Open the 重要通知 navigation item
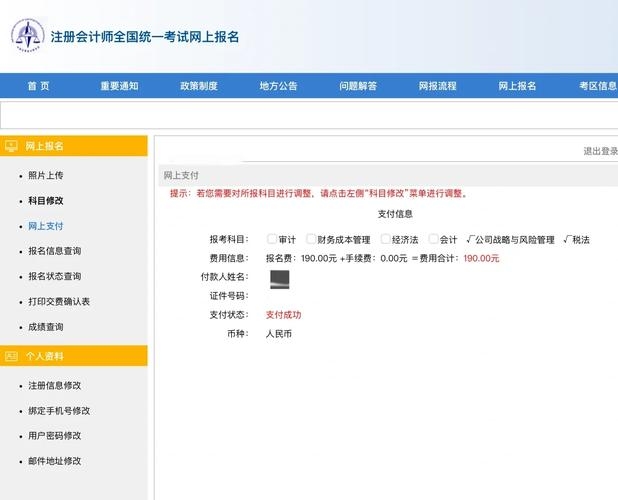 119,86
